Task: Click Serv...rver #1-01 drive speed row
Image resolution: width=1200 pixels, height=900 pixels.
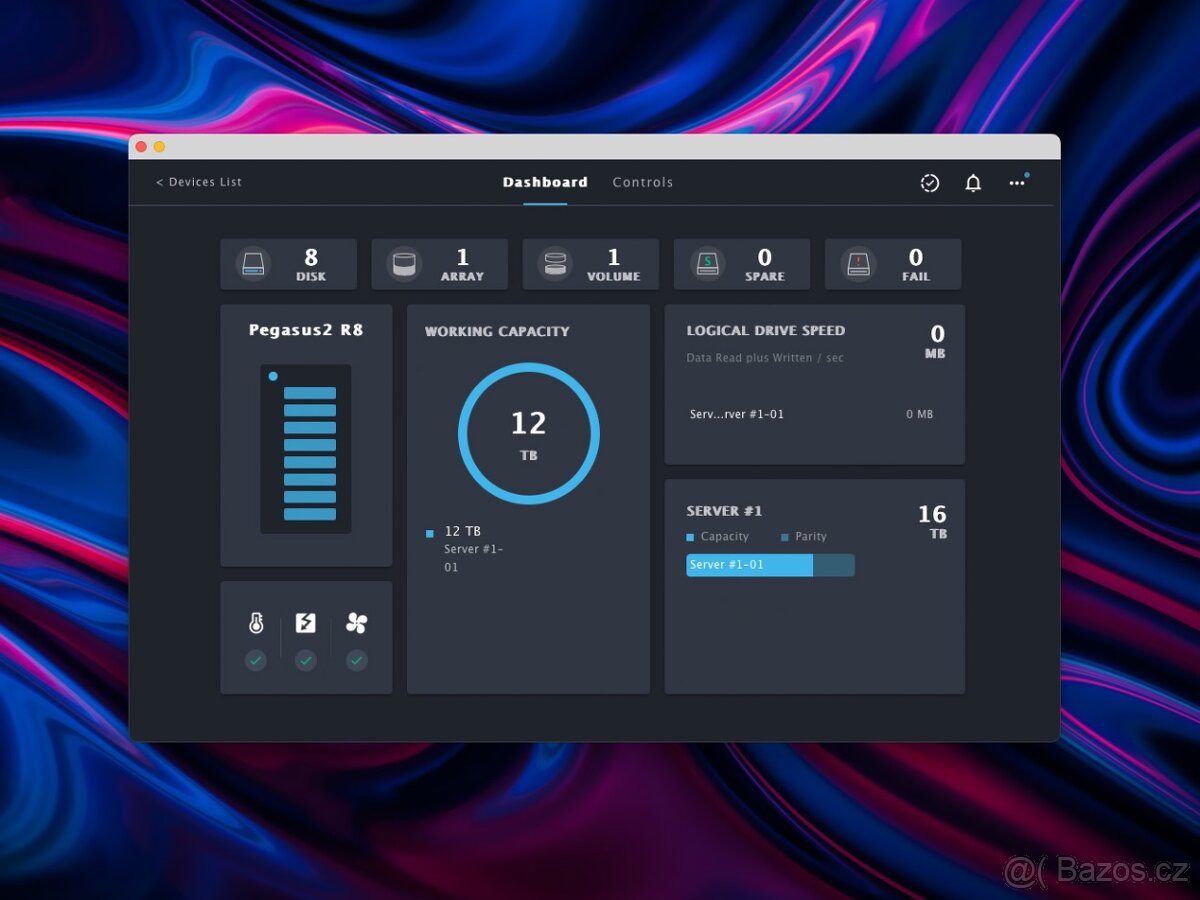Action: 737,414
